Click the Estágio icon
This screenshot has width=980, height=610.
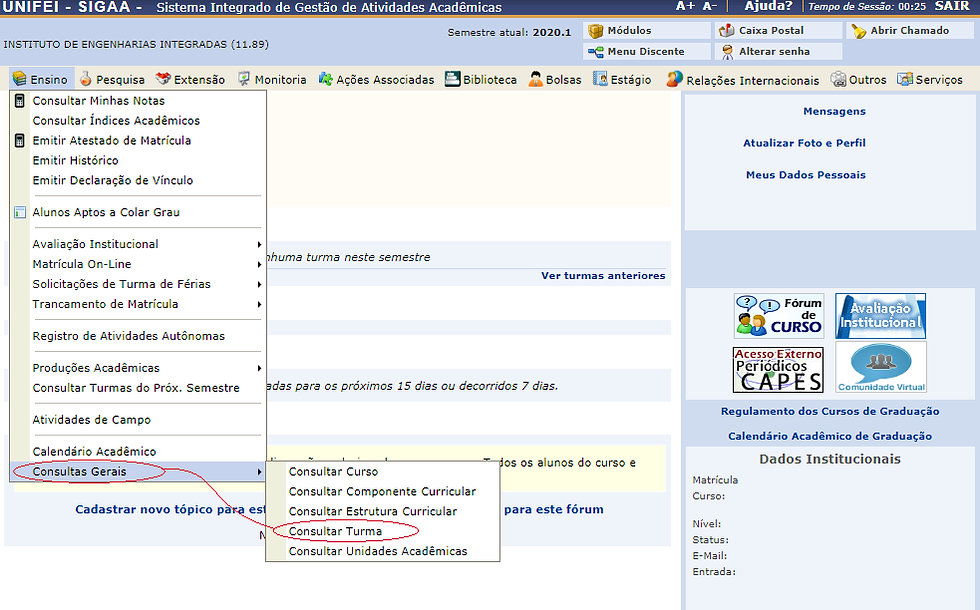tap(600, 79)
